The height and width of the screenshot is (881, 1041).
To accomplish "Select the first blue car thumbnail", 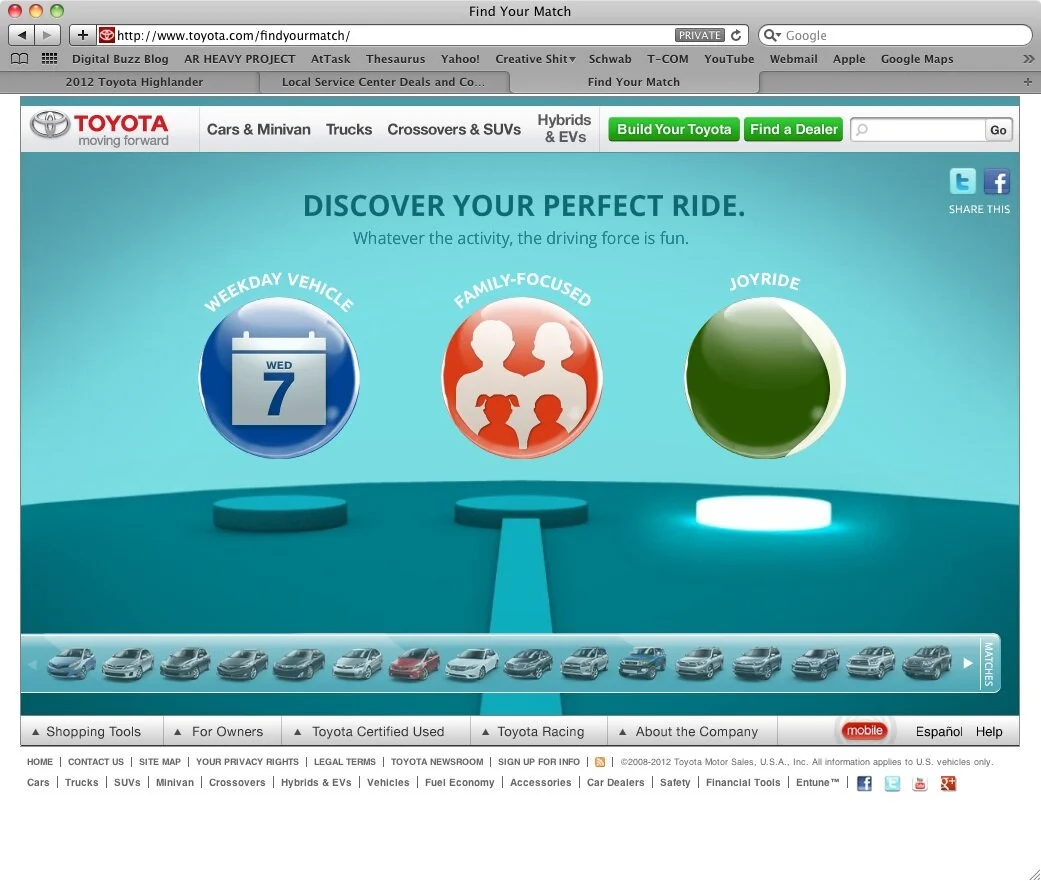I will 71,663.
